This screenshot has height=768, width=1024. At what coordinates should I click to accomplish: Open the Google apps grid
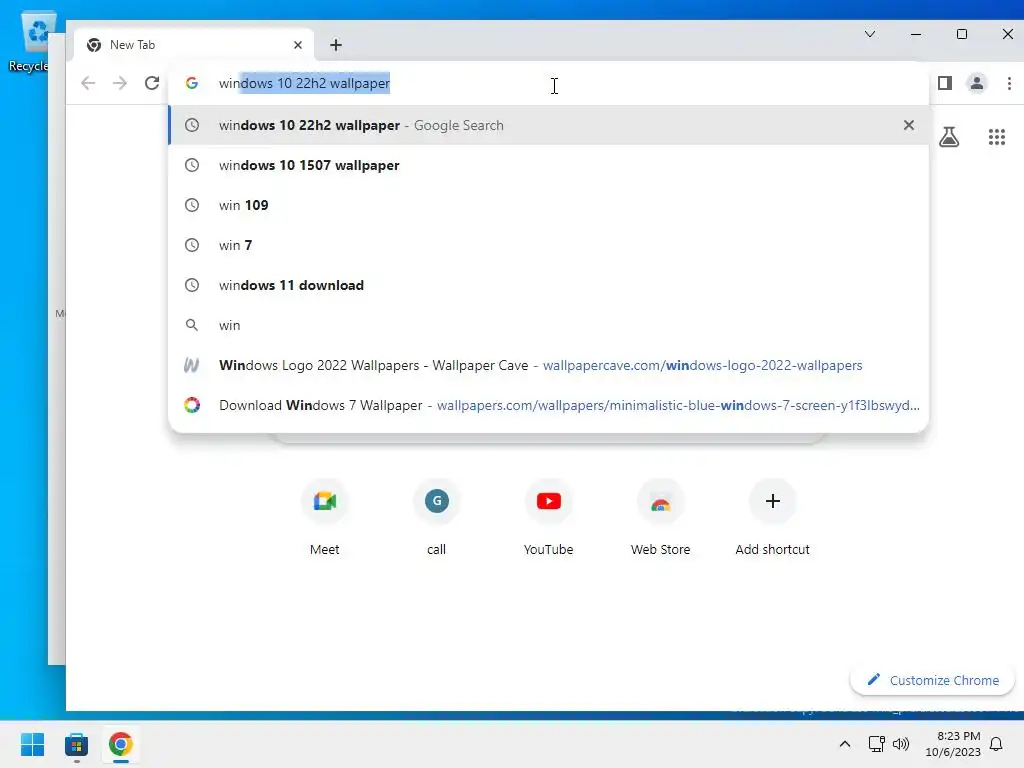[997, 136]
